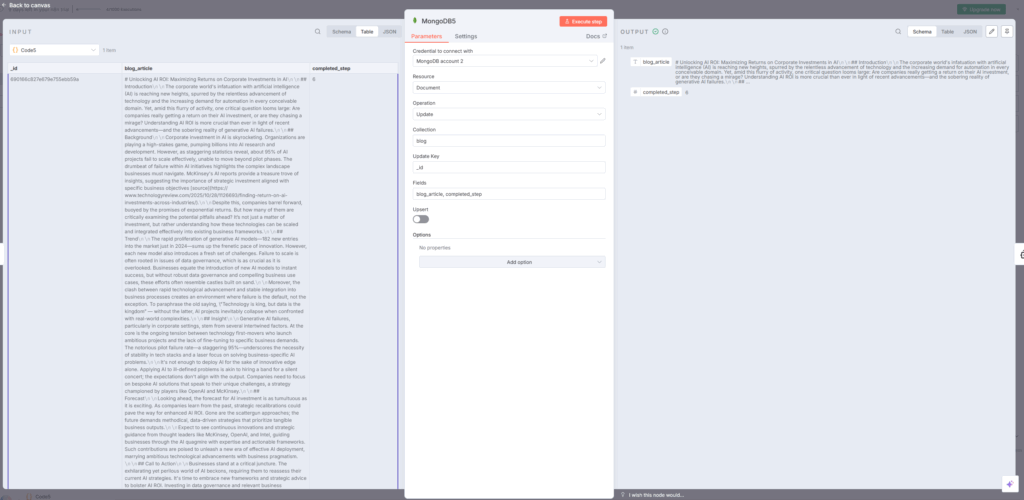Edit the MongoDB credential with pencil icon
The width and height of the screenshot is (1024, 500).
tap(602, 61)
